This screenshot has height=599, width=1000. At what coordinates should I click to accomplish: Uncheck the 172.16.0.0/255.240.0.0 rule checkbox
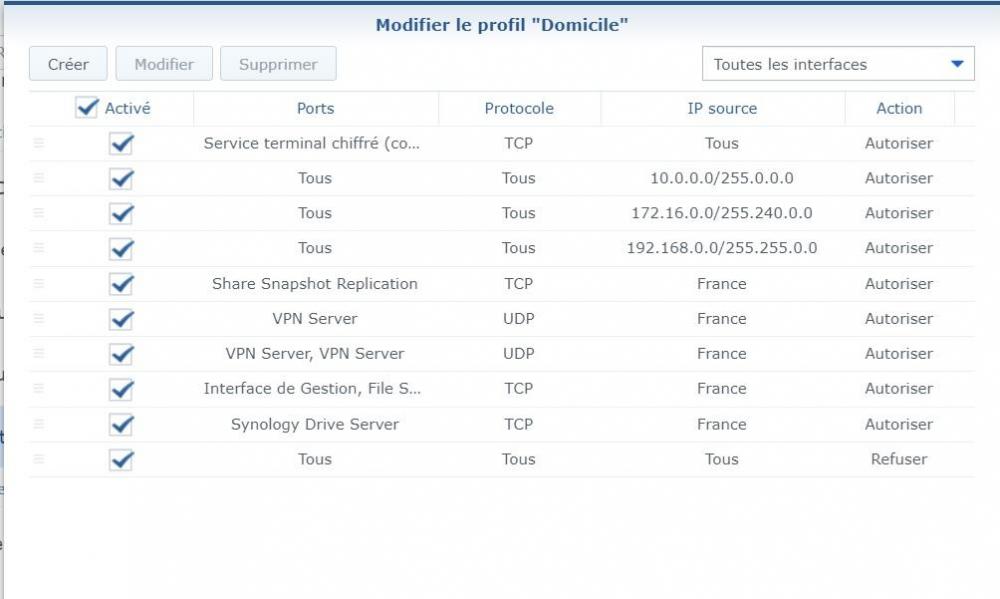[121, 213]
